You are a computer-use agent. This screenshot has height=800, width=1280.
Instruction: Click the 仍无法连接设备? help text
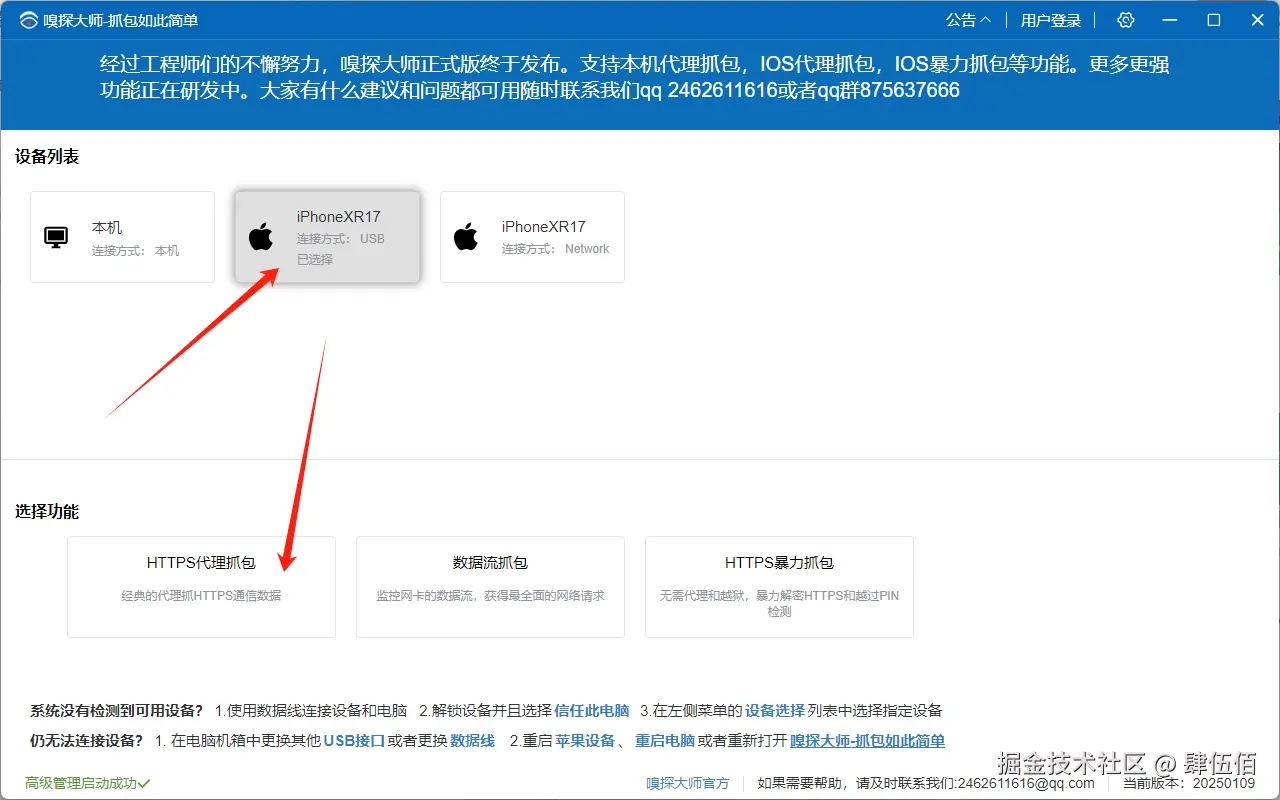pyautogui.click(x=87, y=741)
